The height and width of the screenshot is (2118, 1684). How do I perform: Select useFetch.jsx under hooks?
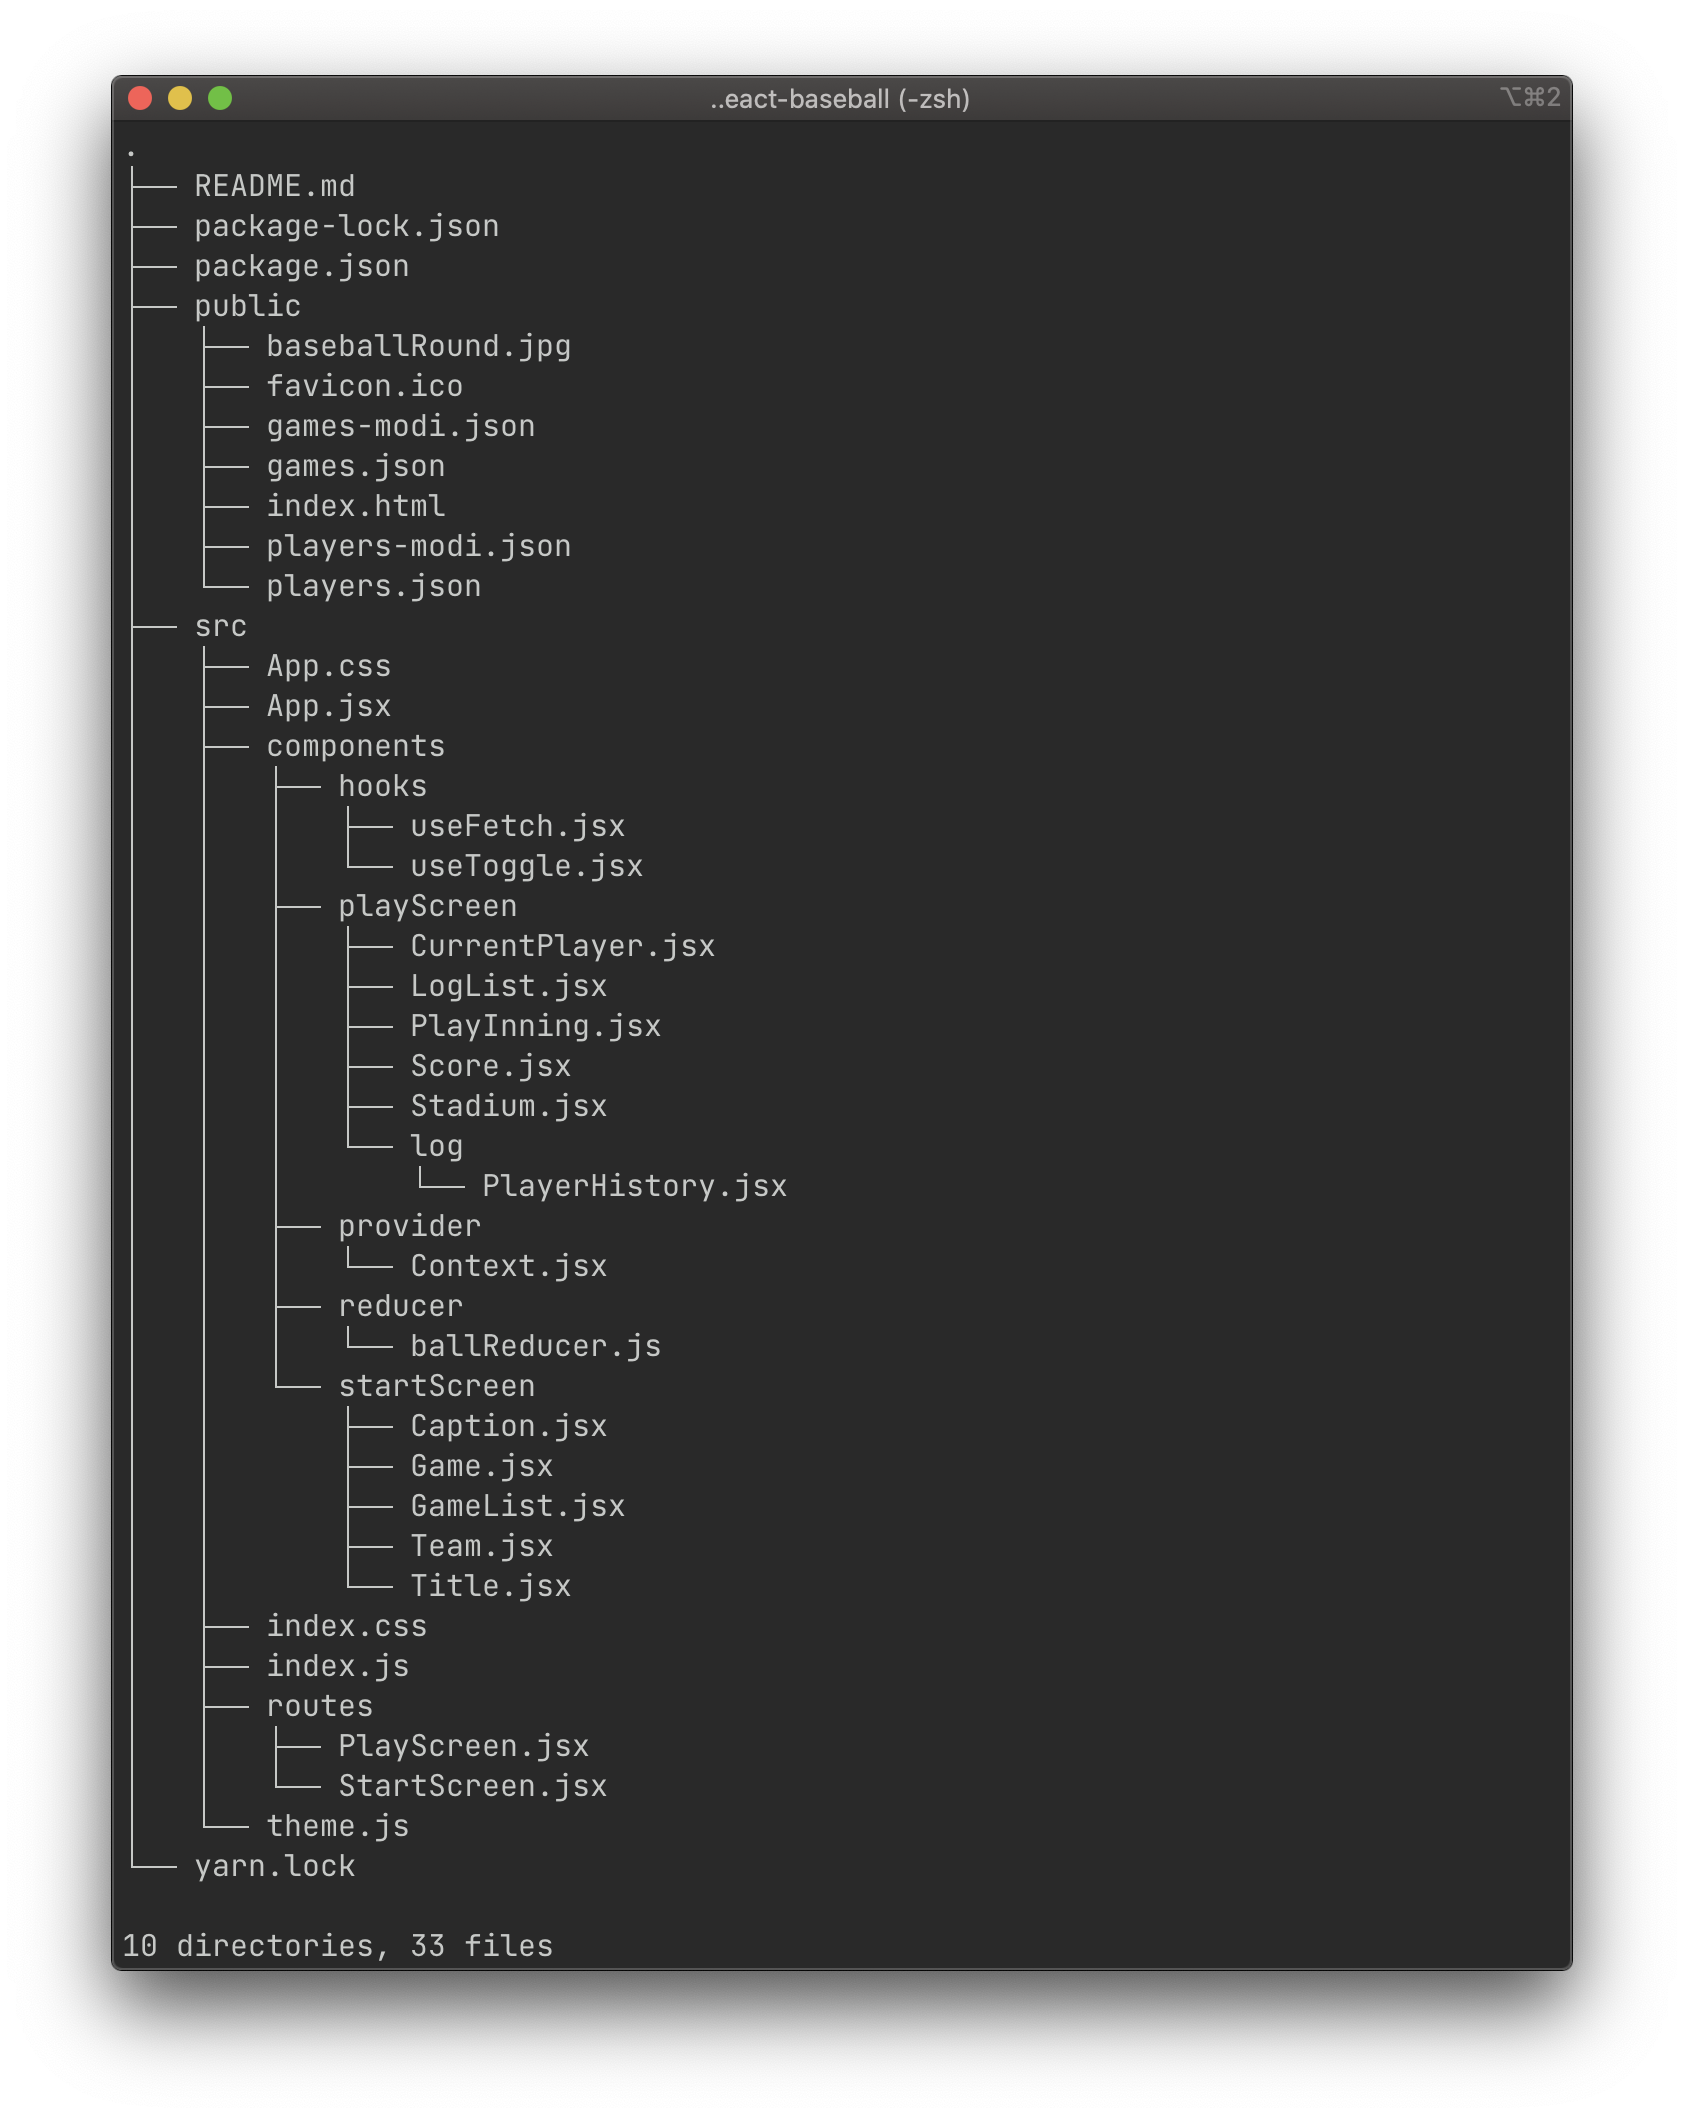click(x=518, y=826)
